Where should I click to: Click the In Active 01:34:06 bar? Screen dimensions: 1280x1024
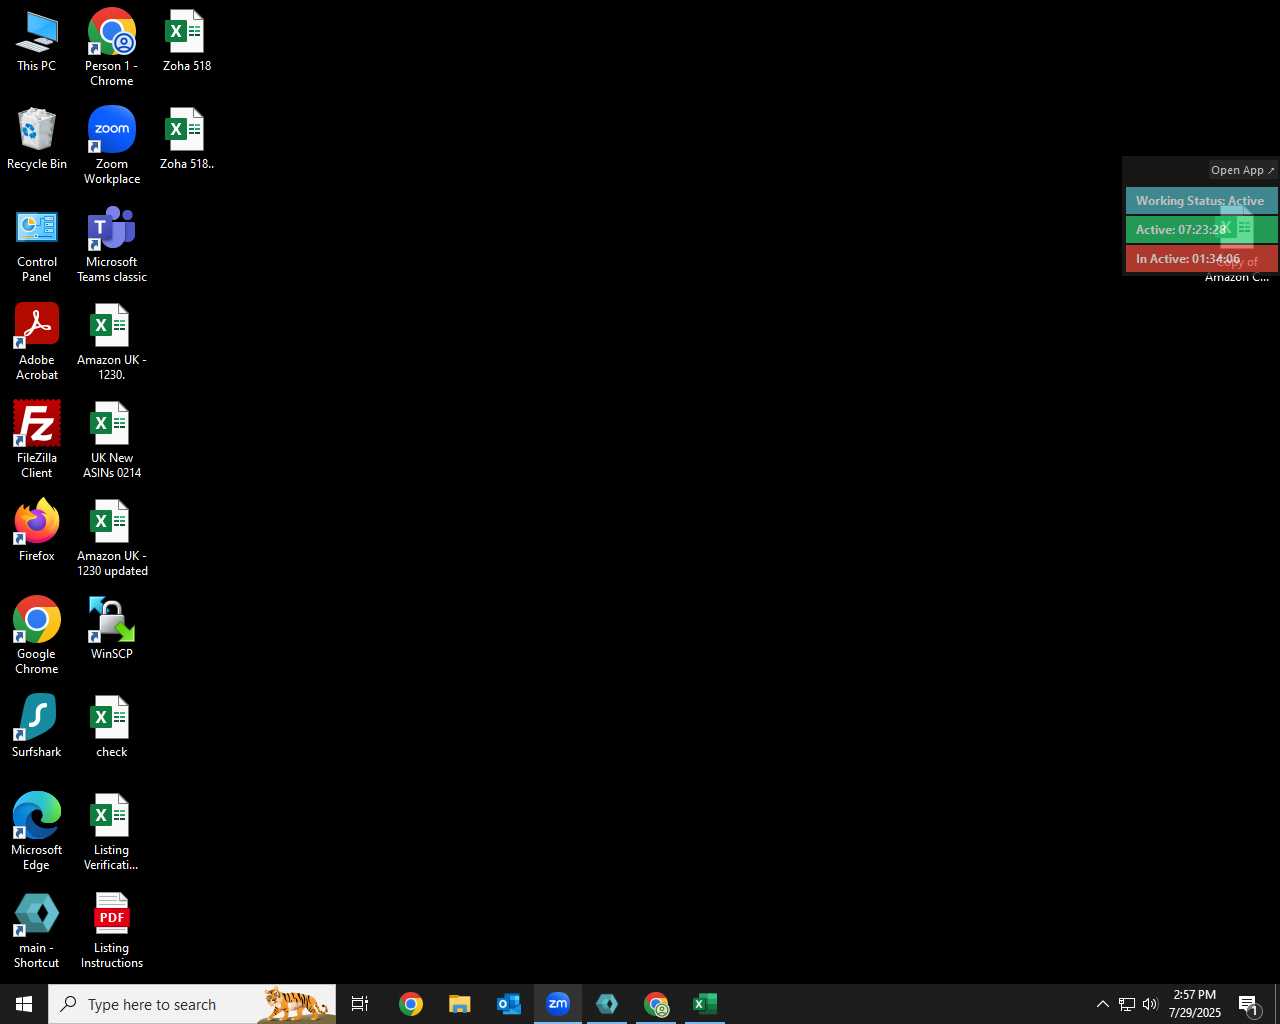click(1202, 259)
